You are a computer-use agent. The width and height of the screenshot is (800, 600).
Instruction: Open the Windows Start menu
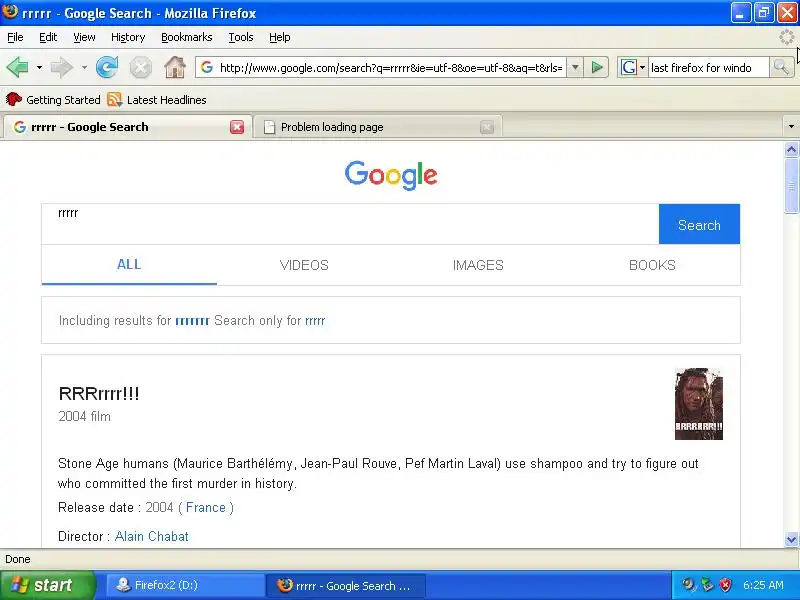pyautogui.click(x=47, y=585)
